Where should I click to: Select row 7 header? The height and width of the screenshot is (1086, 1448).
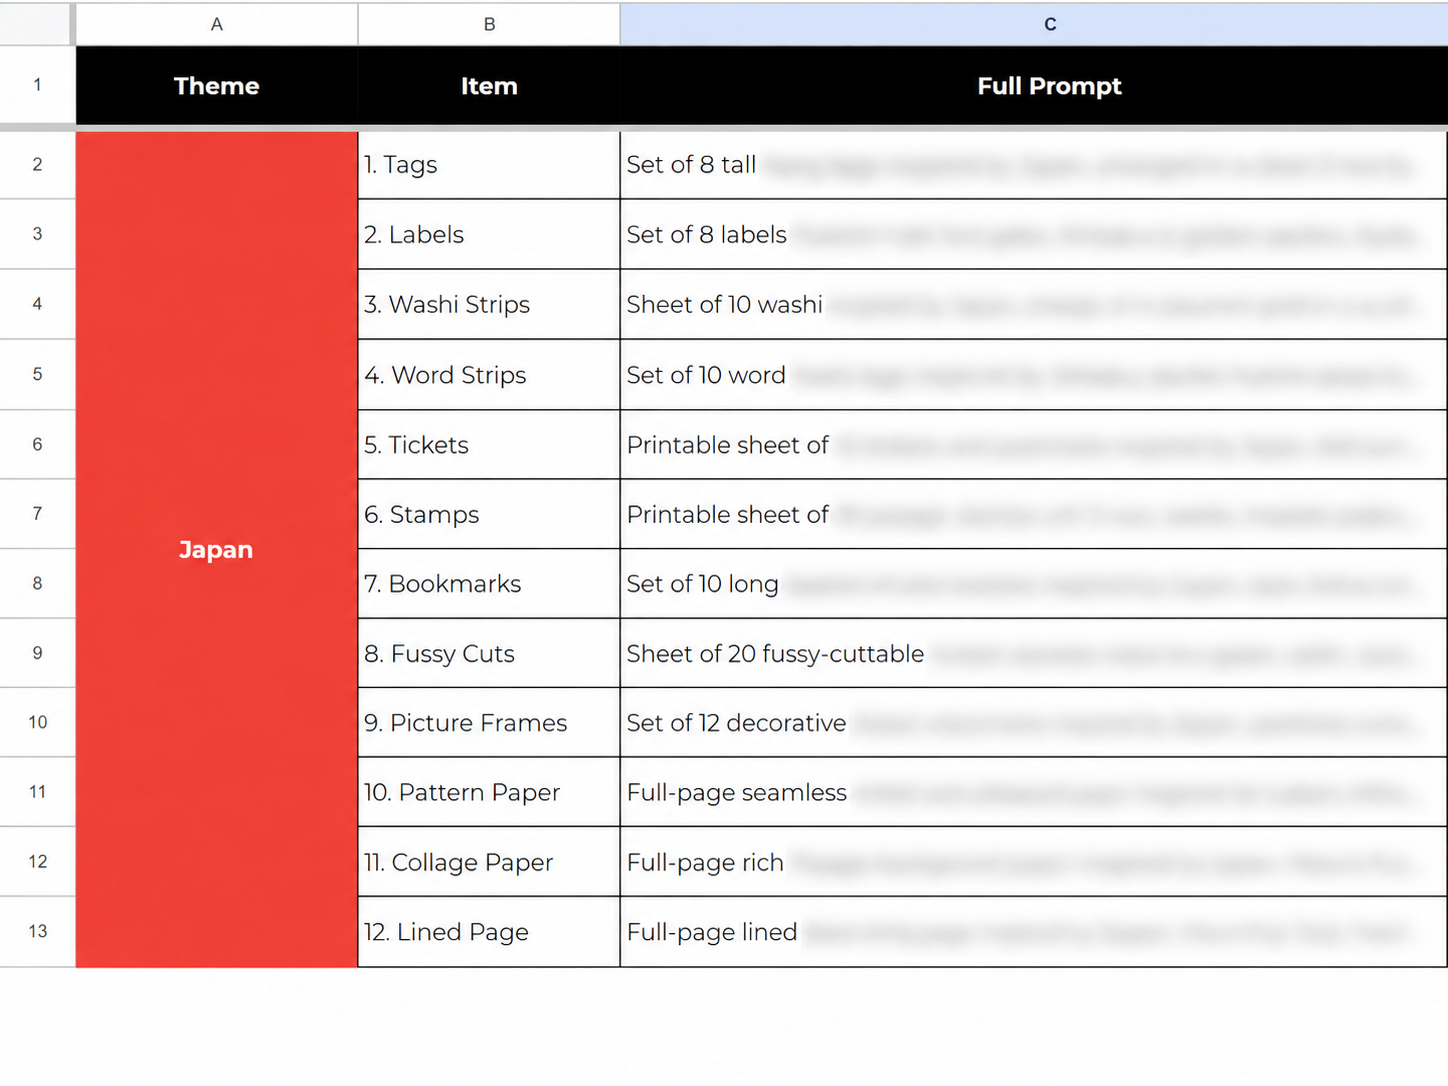[37, 514]
